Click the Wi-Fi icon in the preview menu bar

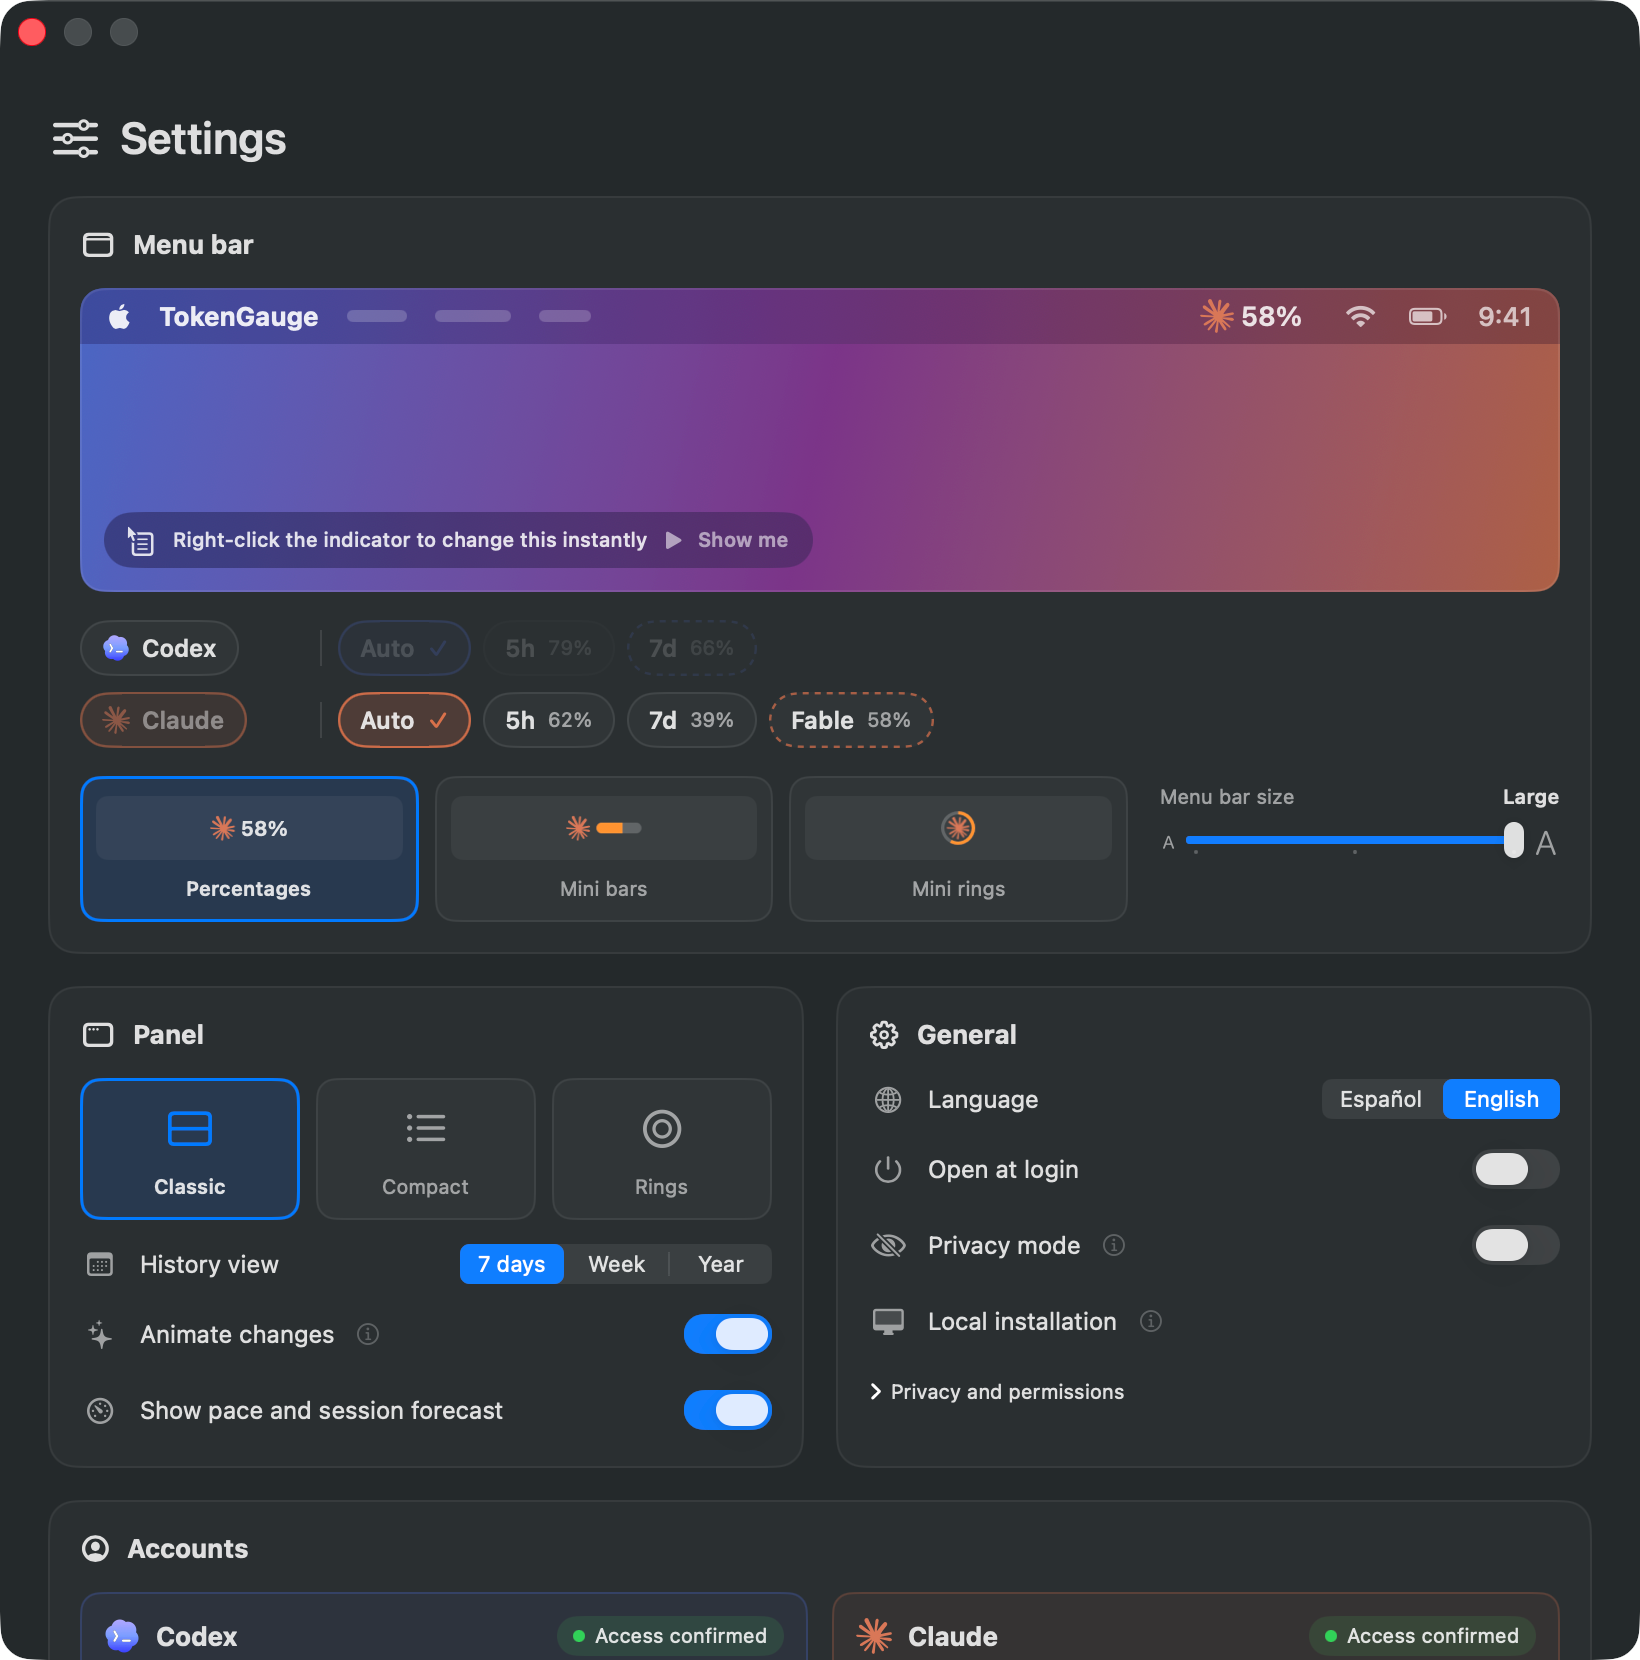click(x=1360, y=317)
